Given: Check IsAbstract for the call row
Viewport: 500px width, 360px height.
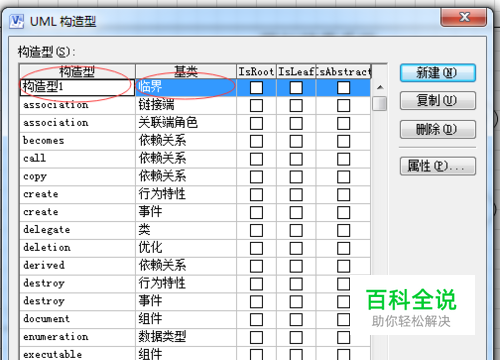Looking at the screenshot, I should click(x=343, y=159).
